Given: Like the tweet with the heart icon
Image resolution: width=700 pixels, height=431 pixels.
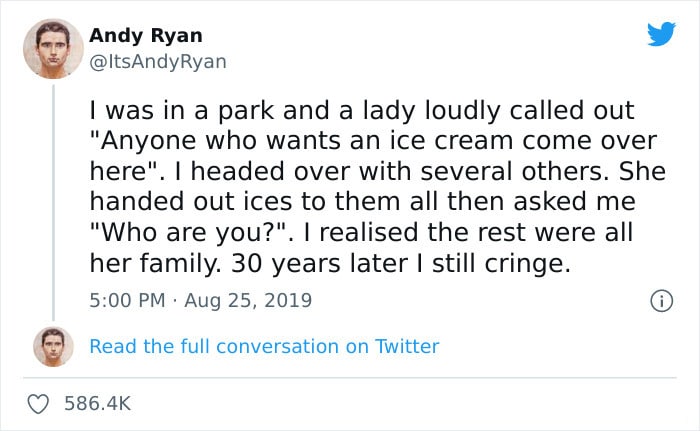Looking at the screenshot, I should coord(39,403).
